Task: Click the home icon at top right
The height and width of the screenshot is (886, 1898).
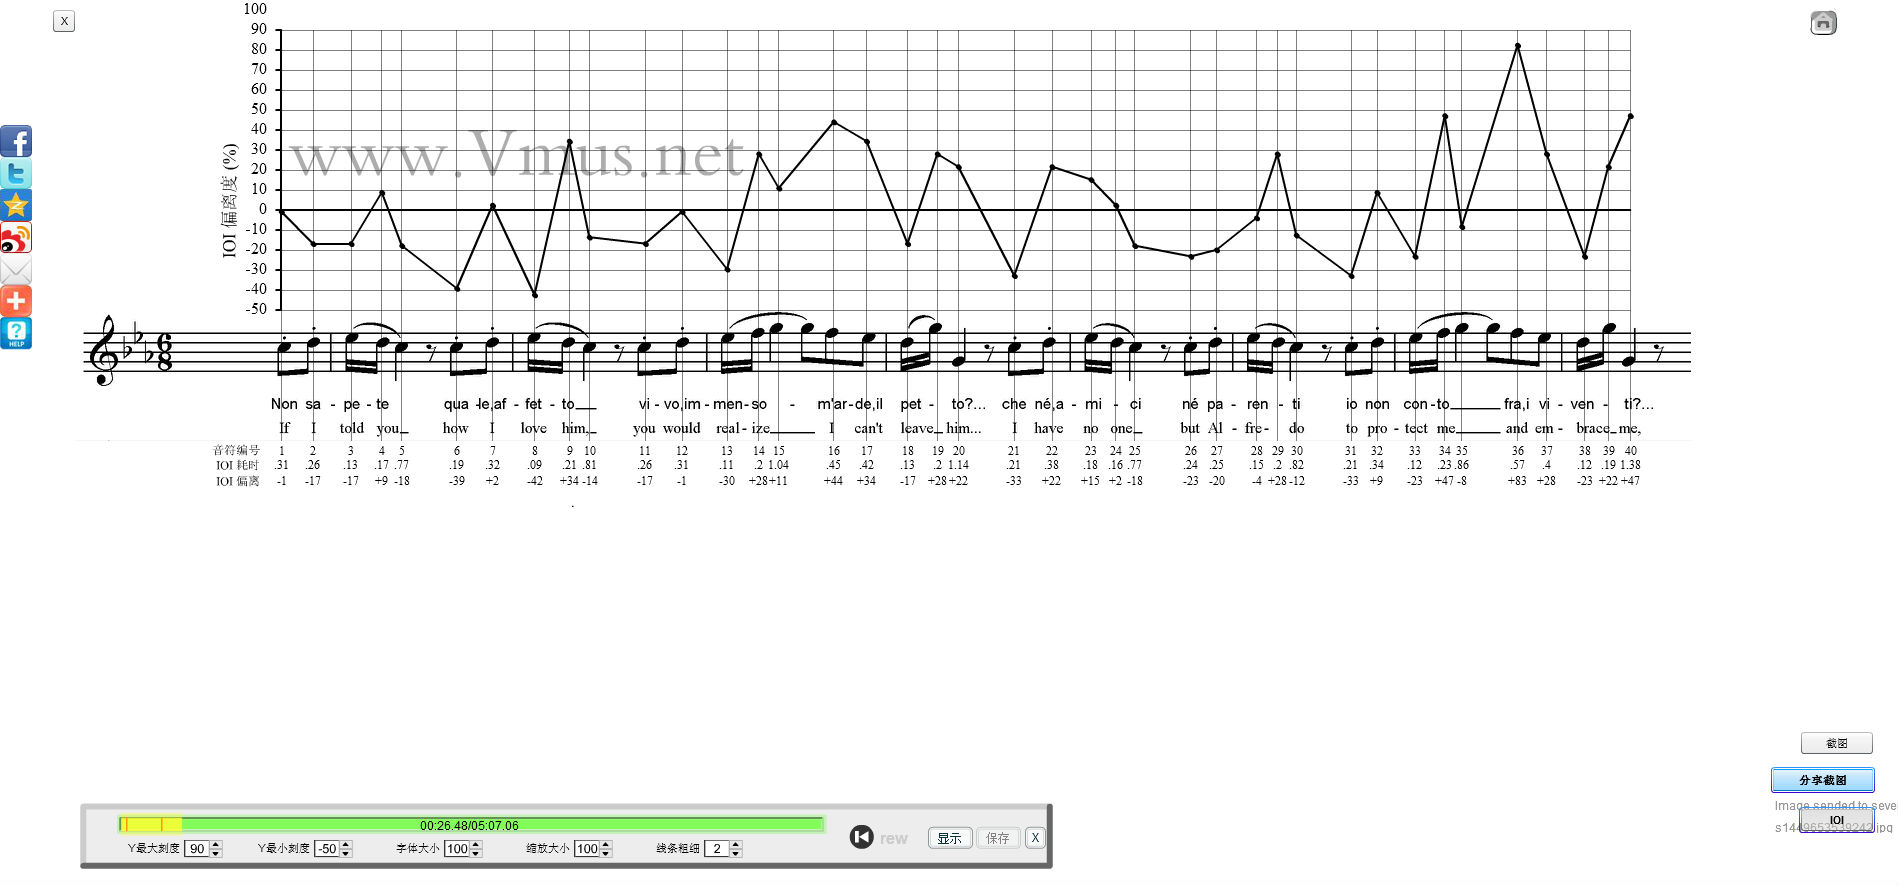Action: (x=1823, y=23)
